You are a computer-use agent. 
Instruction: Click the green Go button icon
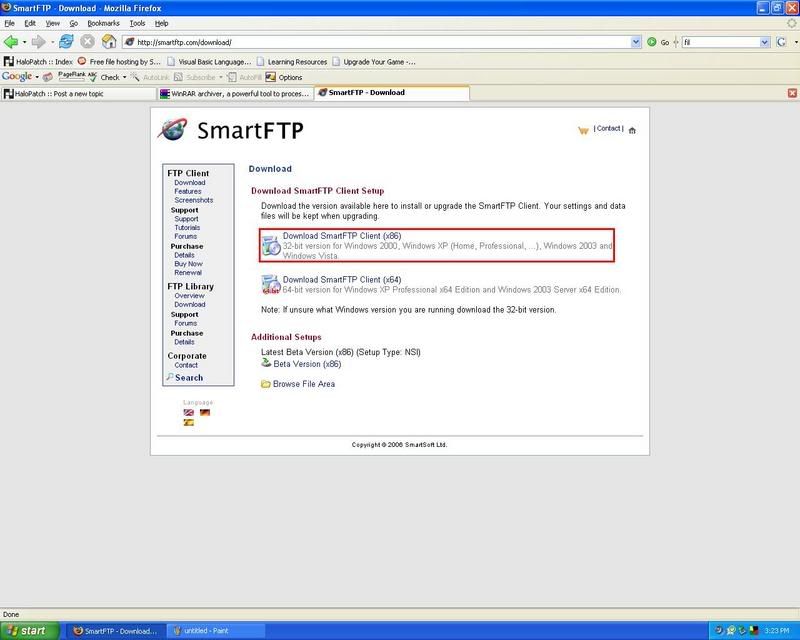click(x=652, y=42)
